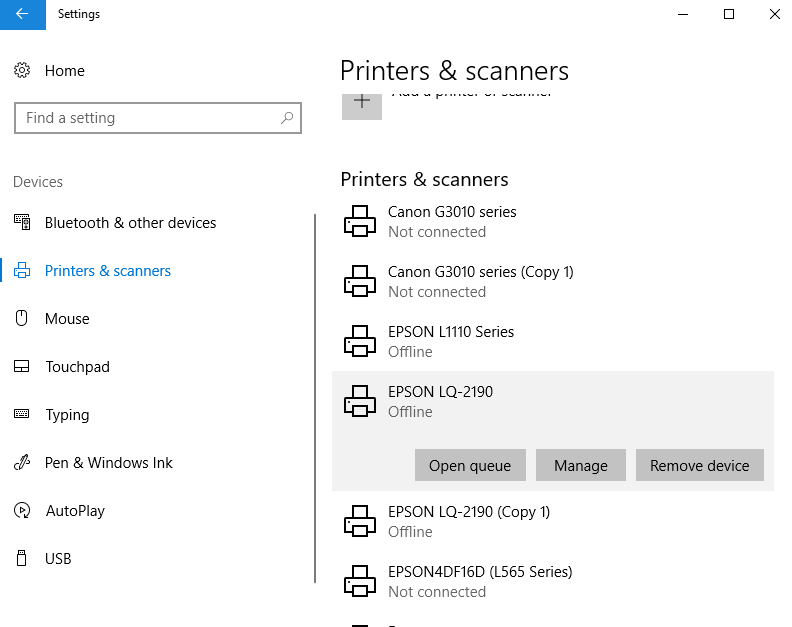
Task: Open Touchpad settings
Action: pos(77,367)
